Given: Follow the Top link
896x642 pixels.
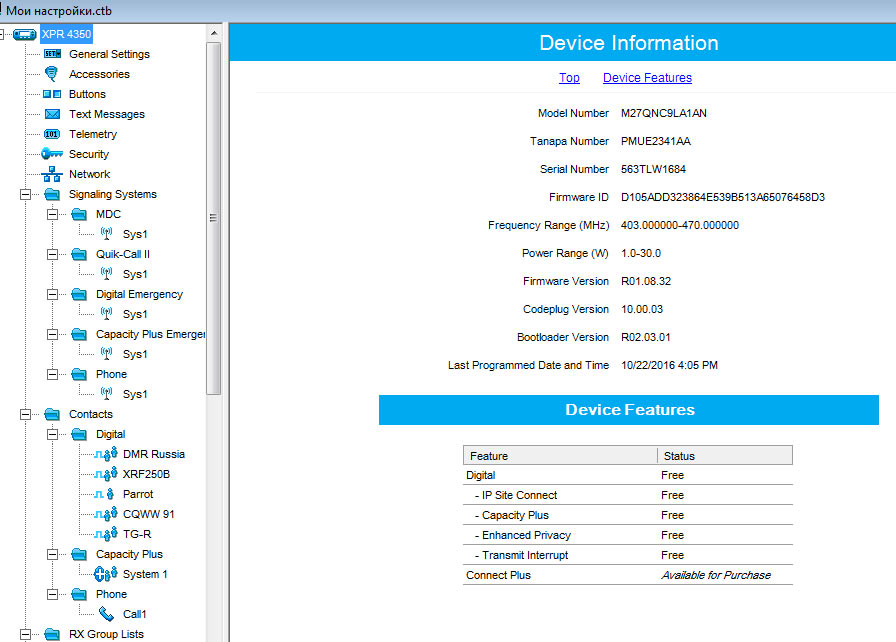Looking at the screenshot, I should click(569, 78).
